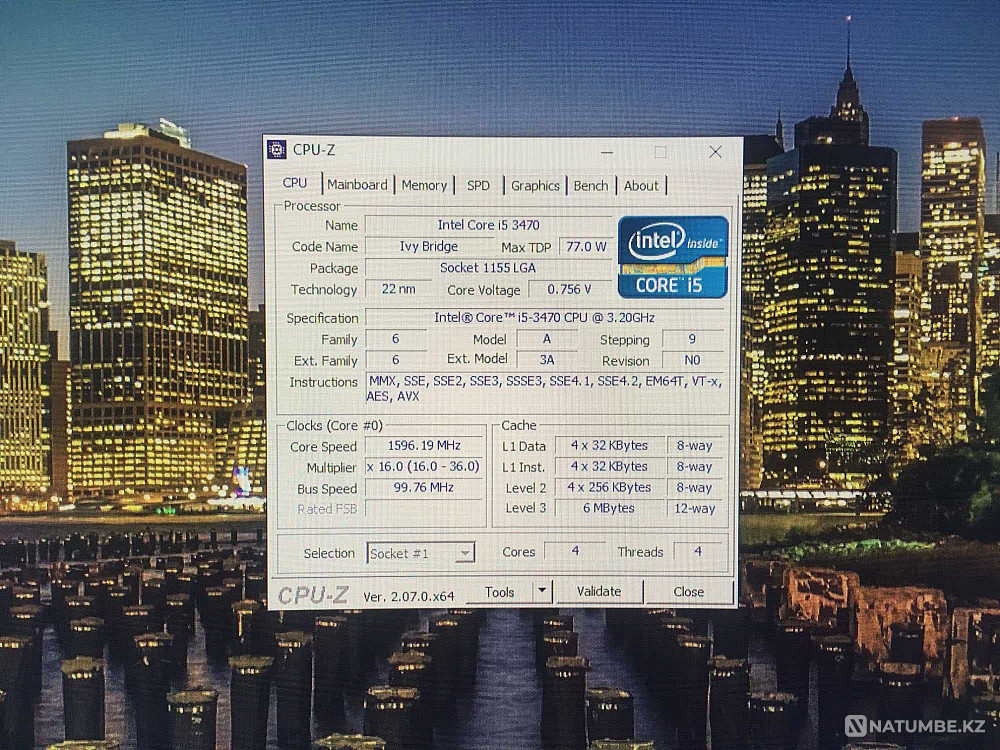1000x750 pixels.
Task: Click the Level 3 value 6 MBytes
Action: (x=609, y=508)
